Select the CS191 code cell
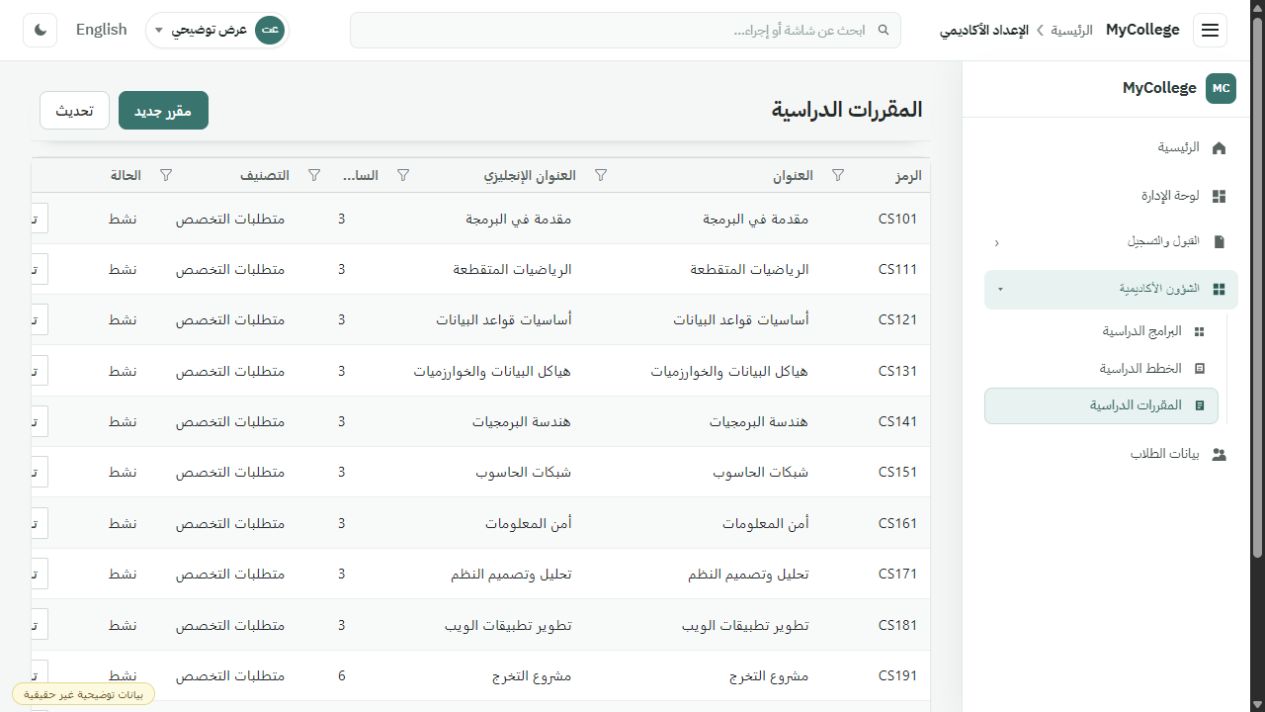The image size is (1265, 712). 898,676
